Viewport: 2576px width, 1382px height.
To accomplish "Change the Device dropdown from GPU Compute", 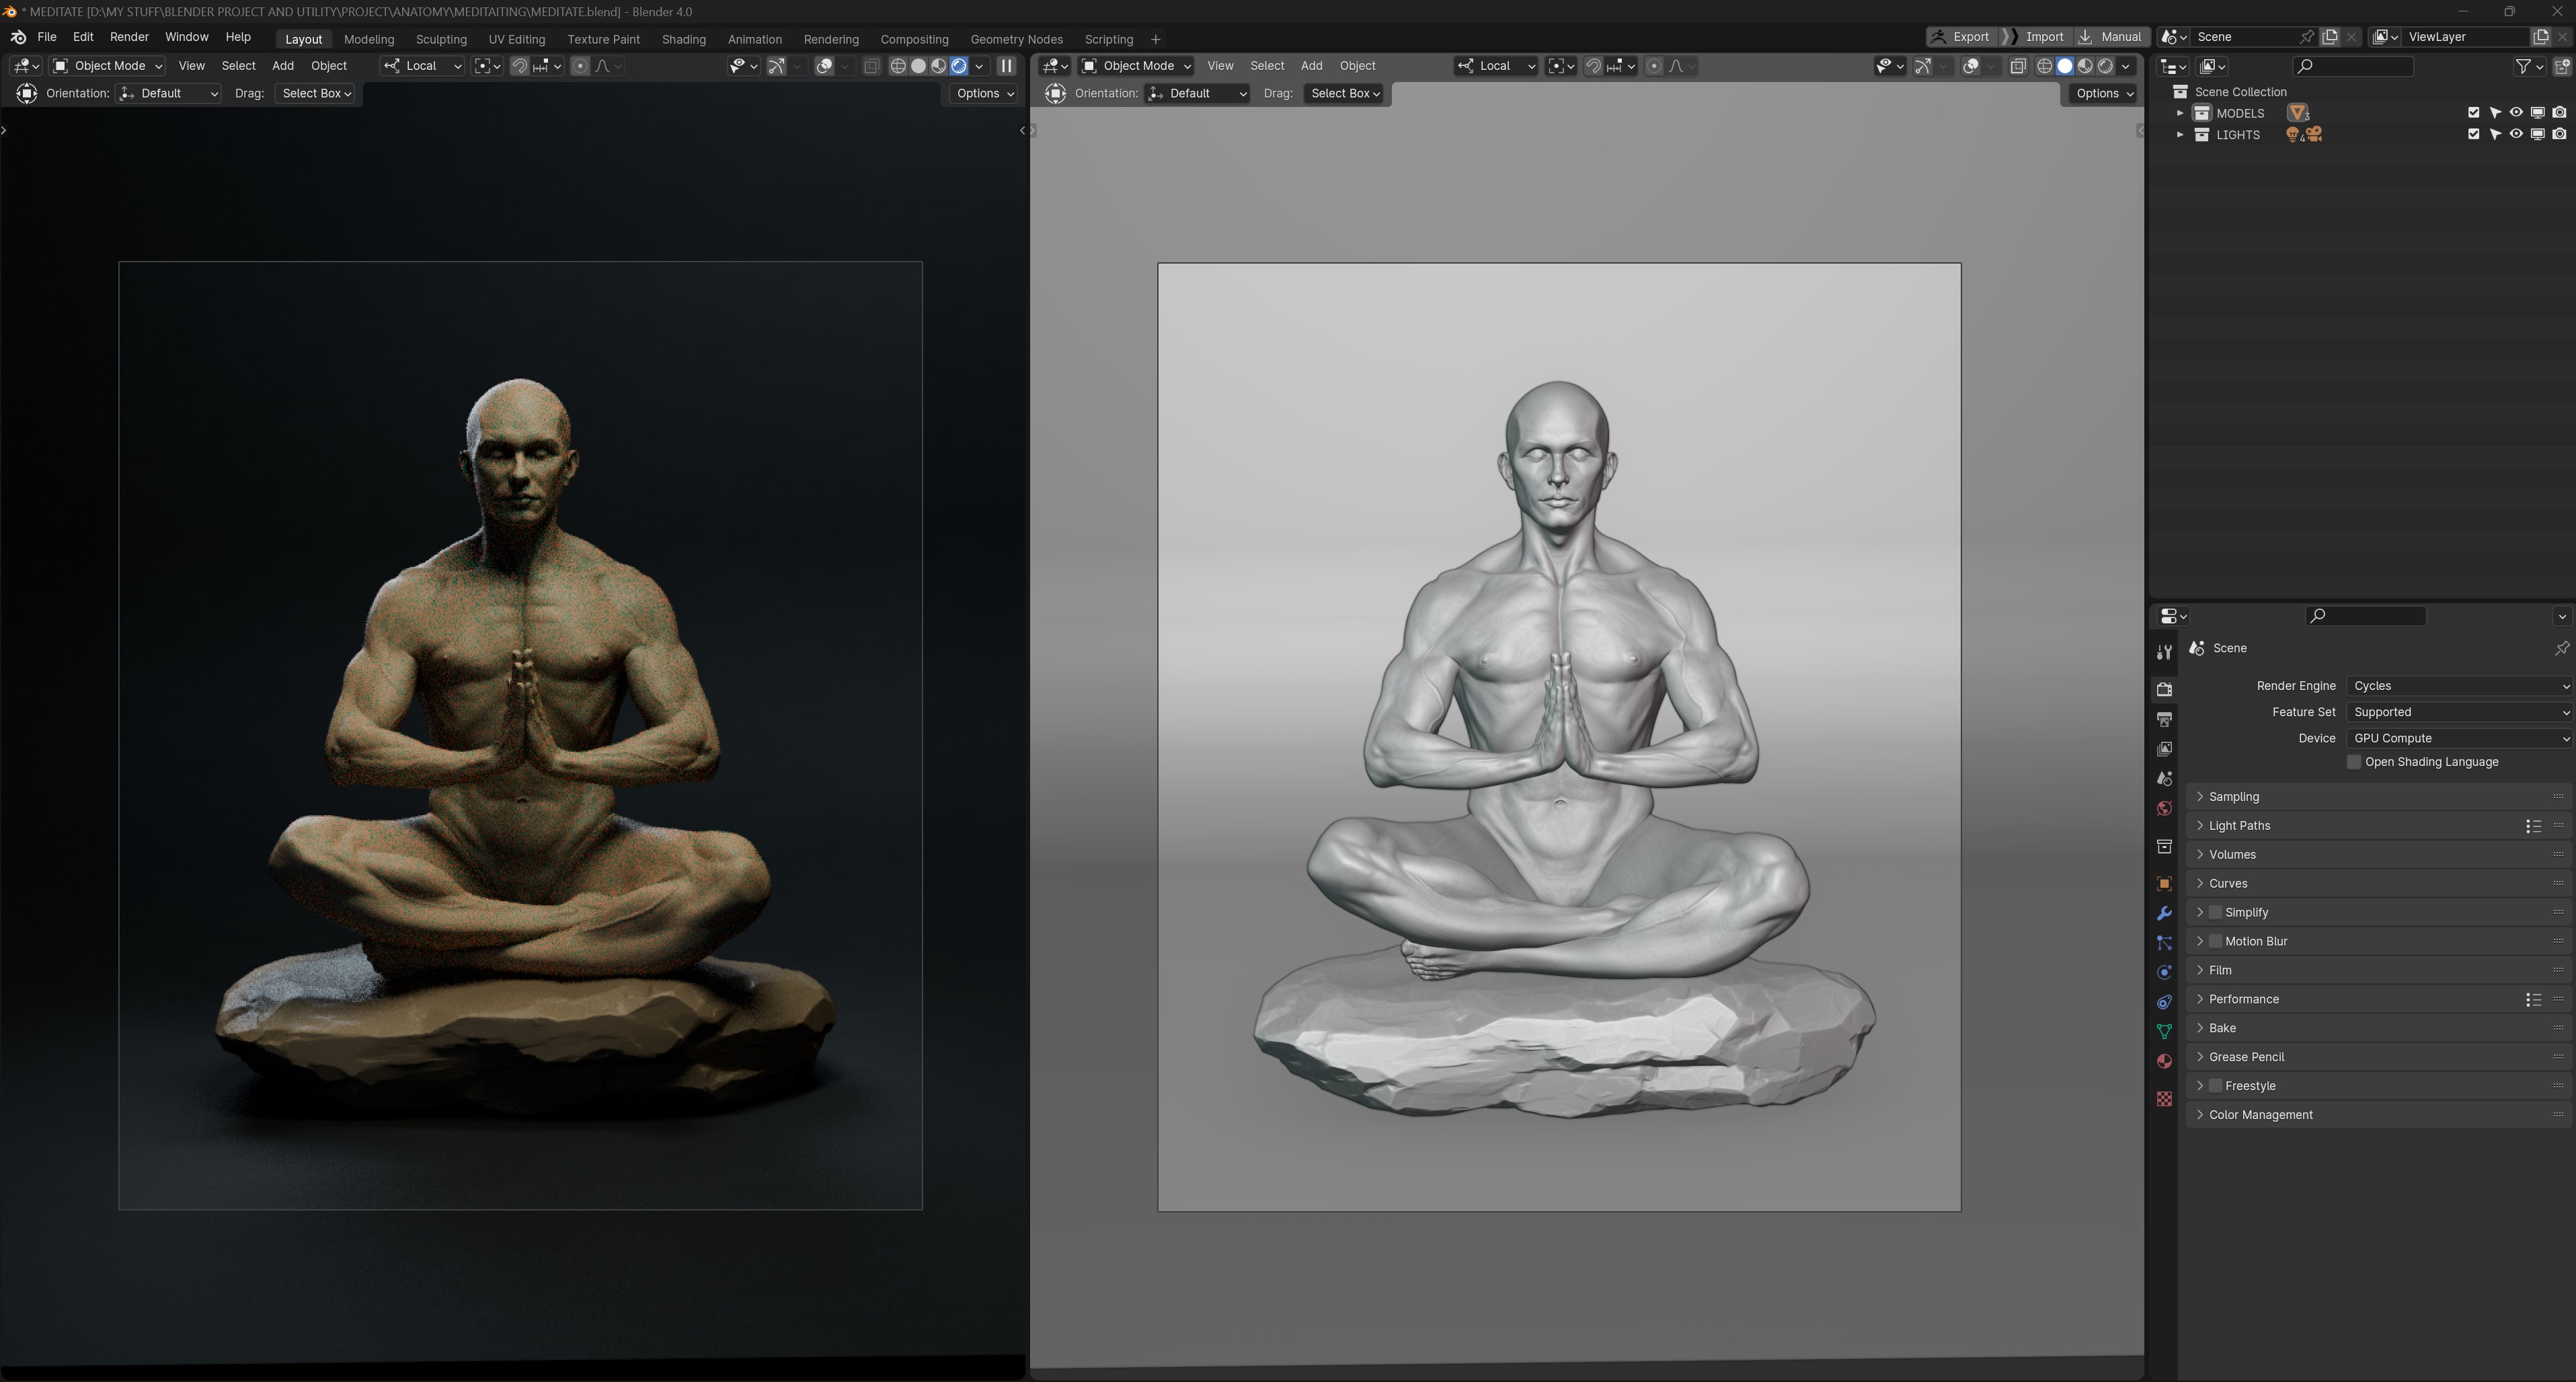I will [x=2458, y=738].
